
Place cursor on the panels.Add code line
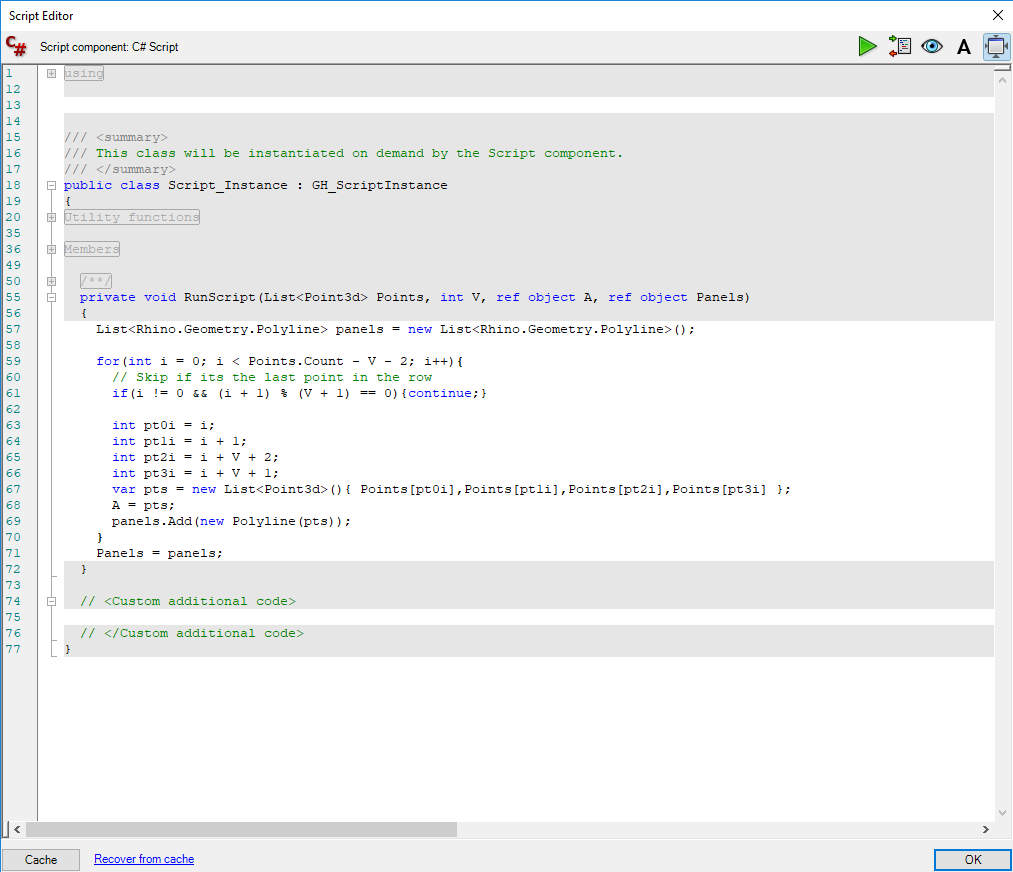(232, 521)
